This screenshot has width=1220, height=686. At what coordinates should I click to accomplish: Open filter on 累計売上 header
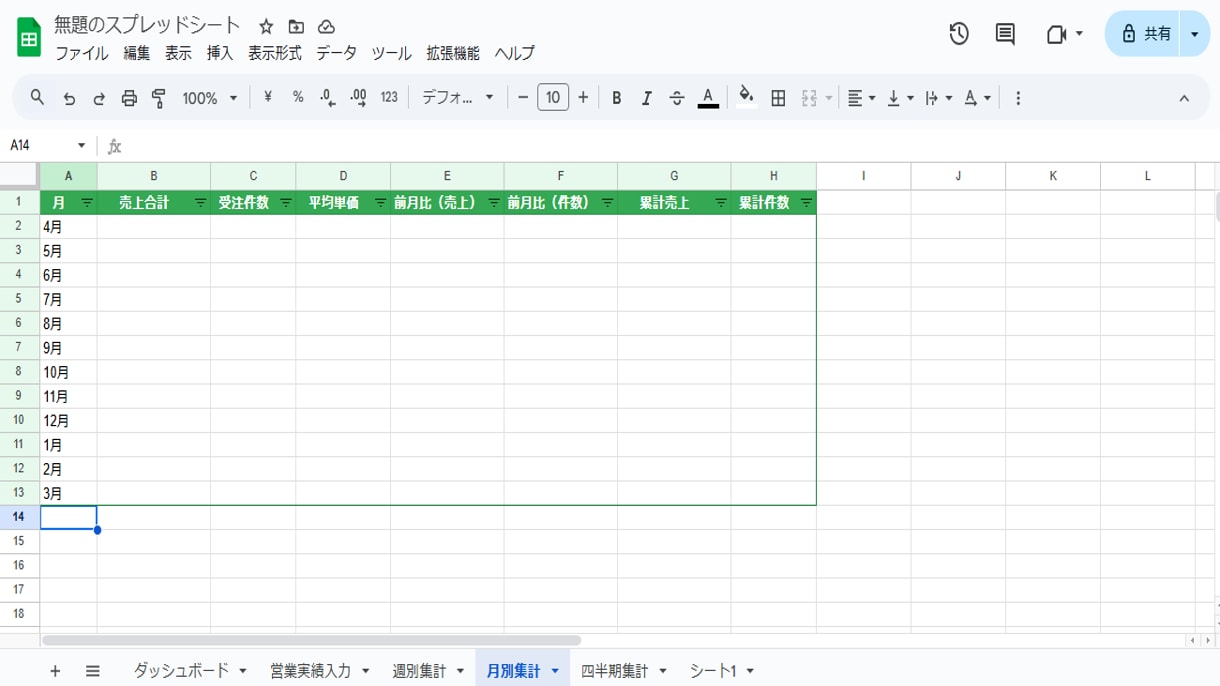(721, 203)
